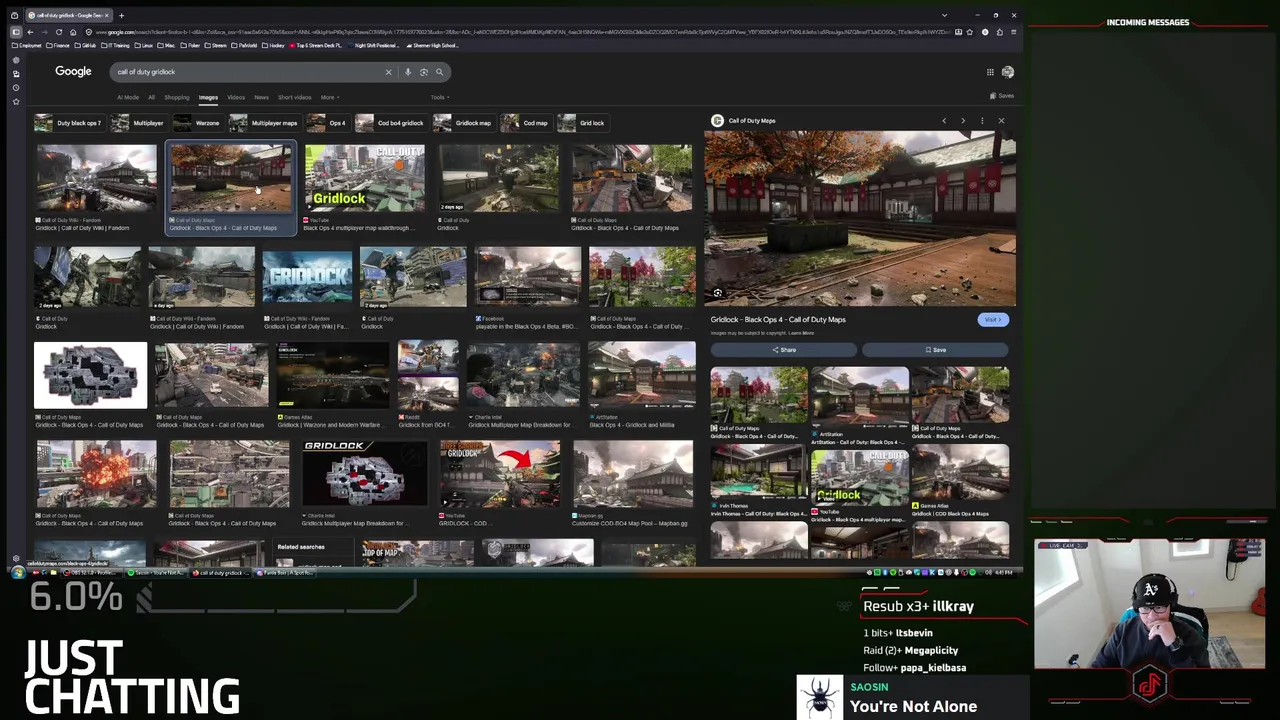Open a new browser tab
Viewport: 1280px width, 720px height.
click(121, 15)
